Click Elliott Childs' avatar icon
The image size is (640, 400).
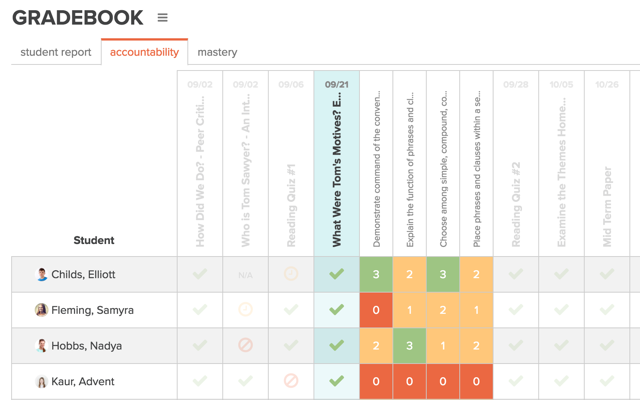(x=42, y=275)
